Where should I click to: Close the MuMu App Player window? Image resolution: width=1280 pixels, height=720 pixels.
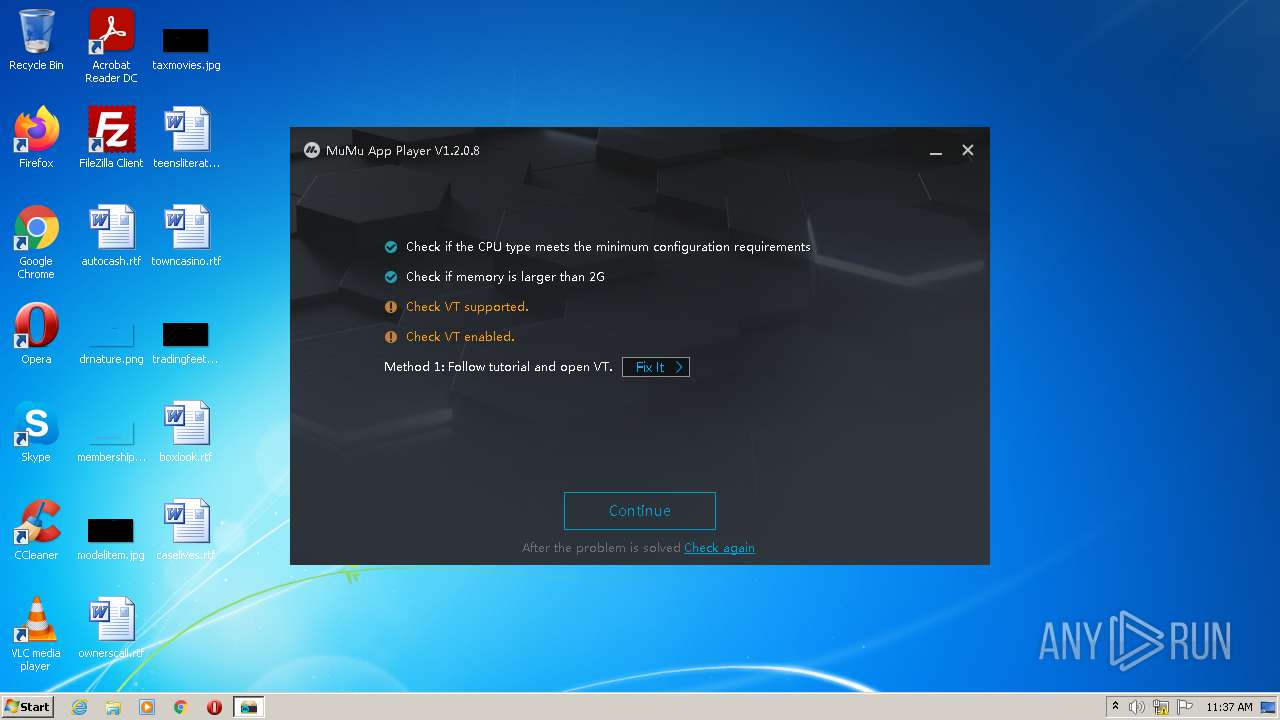coord(967,150)
